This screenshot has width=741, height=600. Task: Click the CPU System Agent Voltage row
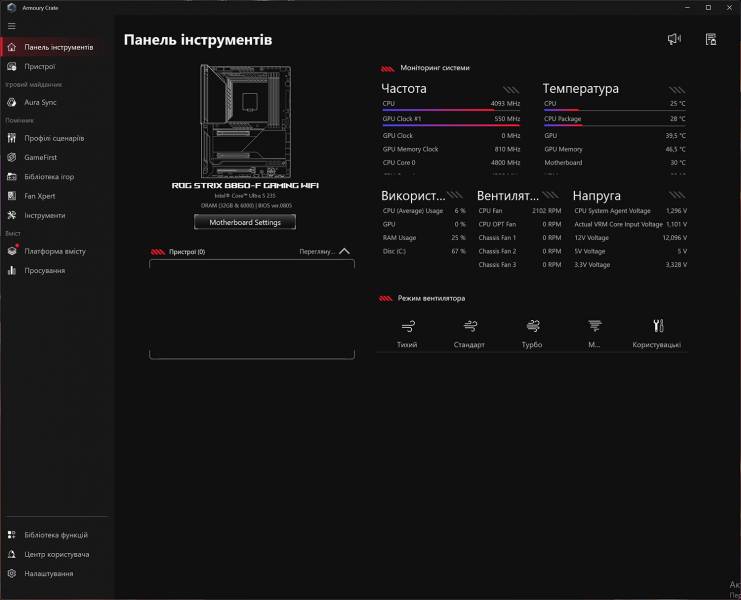pyautogui.click(x=630, y=211)
